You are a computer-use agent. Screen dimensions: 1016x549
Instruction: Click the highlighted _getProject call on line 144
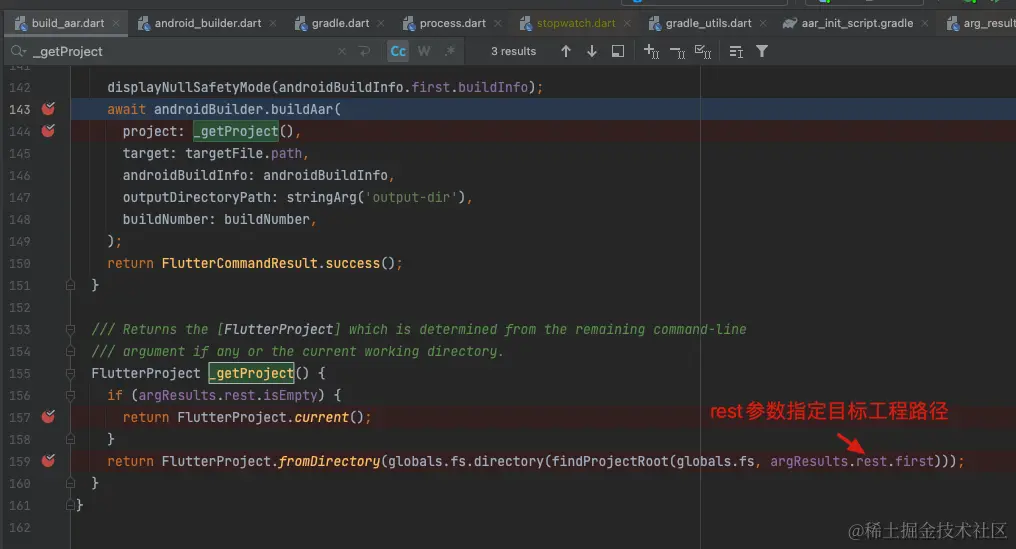coord(236,131)
